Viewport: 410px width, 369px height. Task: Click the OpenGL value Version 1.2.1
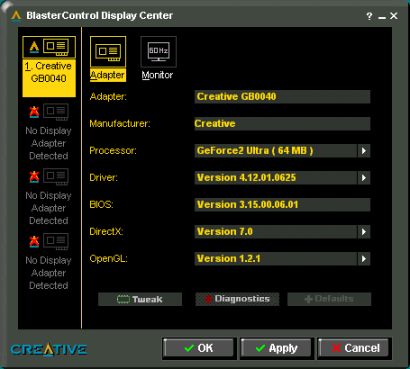click(x=276, y=259)
